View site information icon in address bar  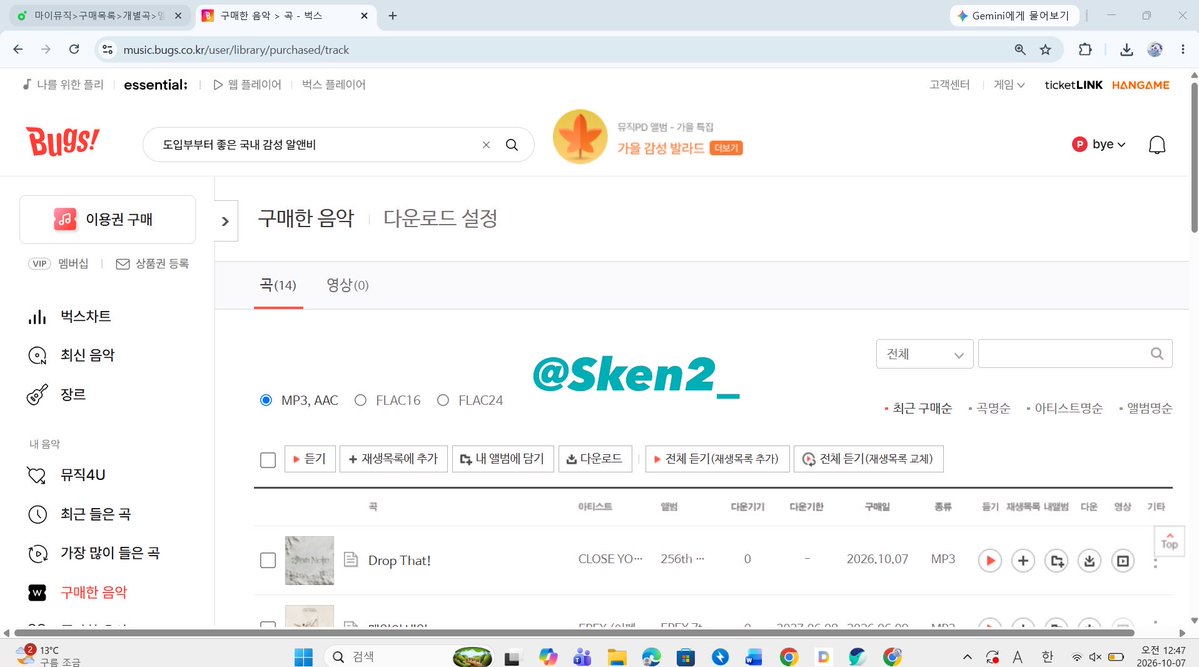108,49
